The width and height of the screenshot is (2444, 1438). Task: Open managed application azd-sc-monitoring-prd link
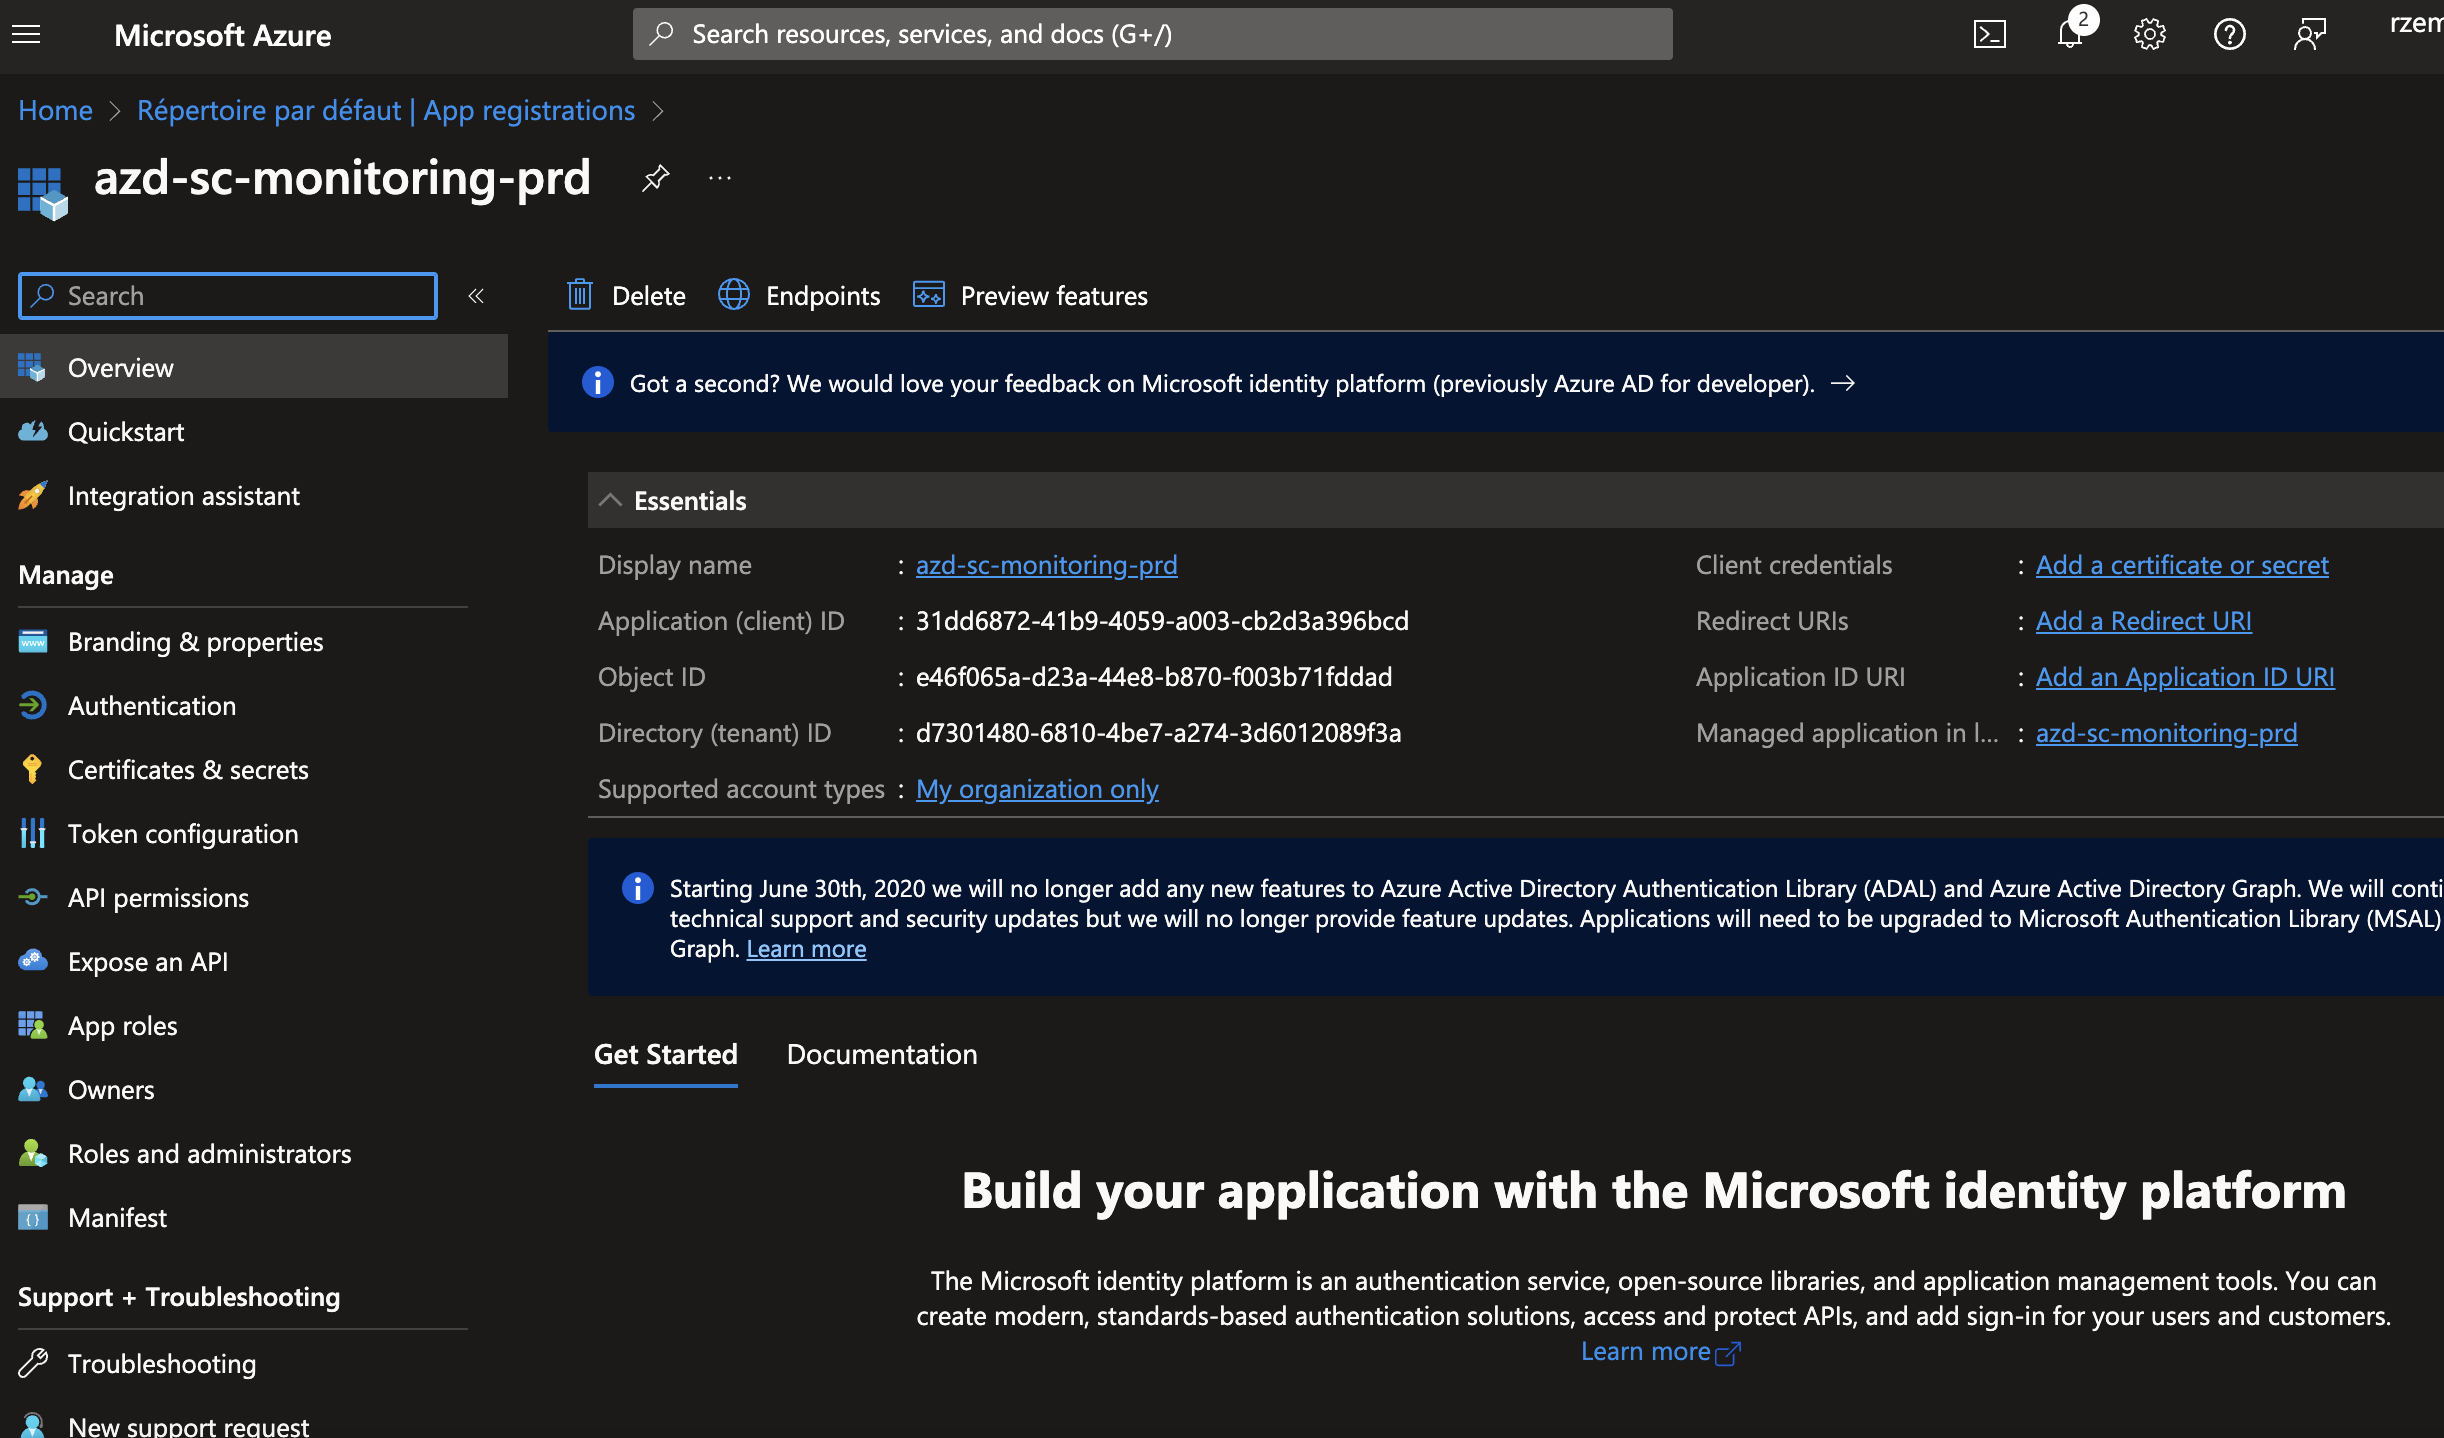[x=2166, y=733]
